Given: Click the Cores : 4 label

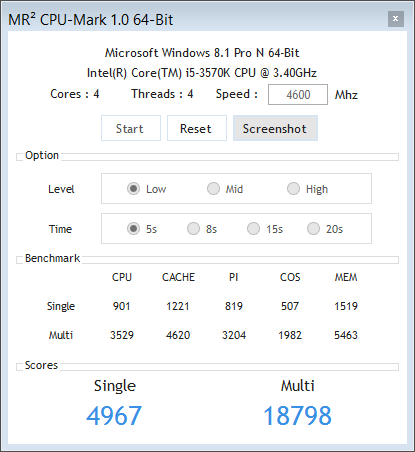Looking at the screenshot, I should [x=75, y=94].
